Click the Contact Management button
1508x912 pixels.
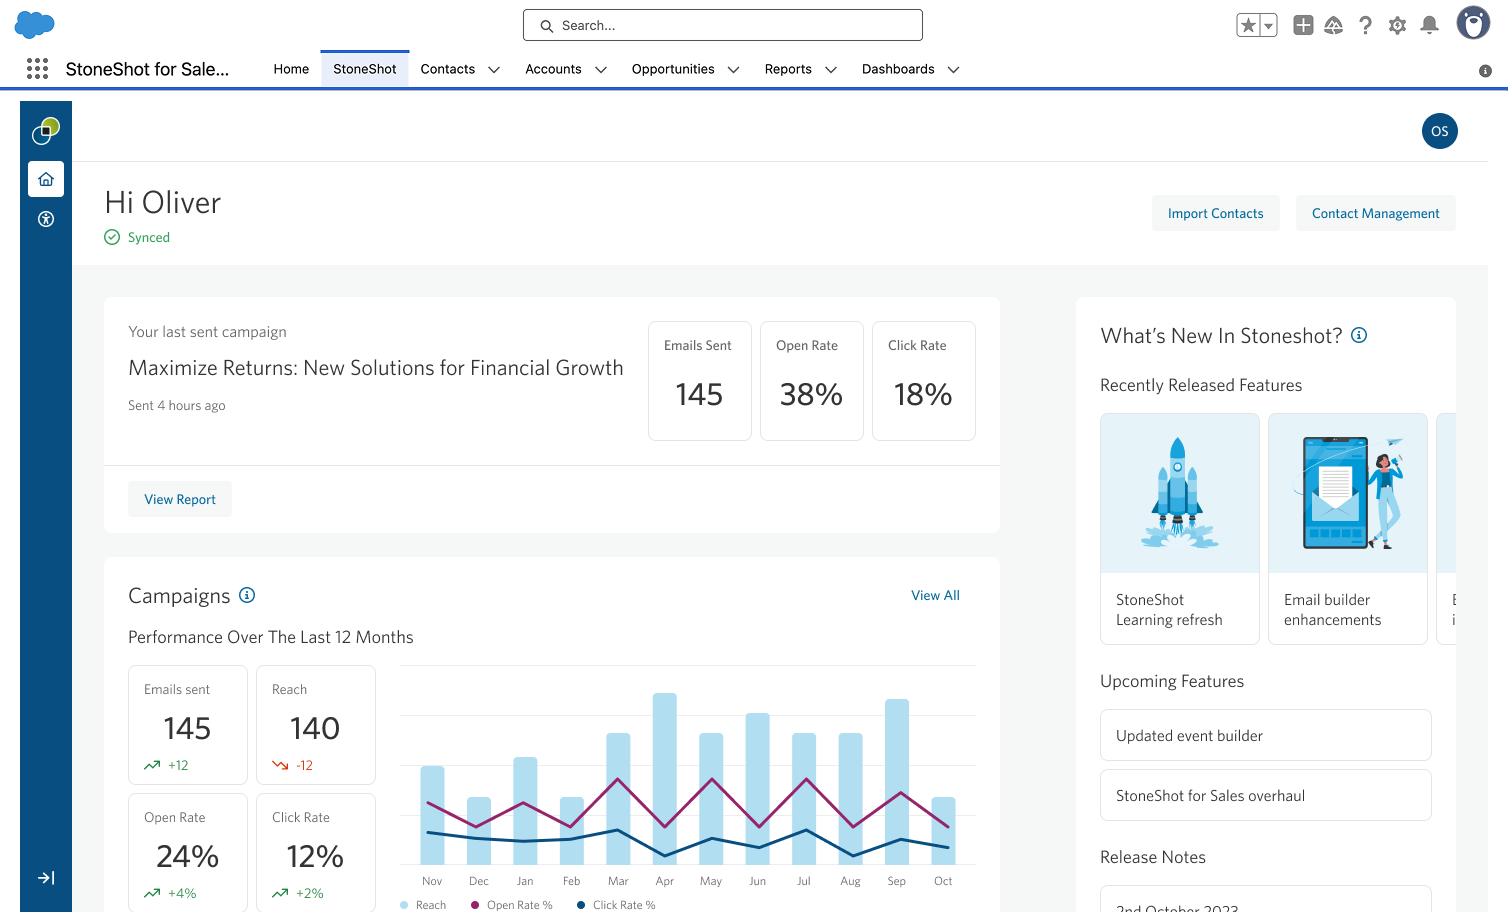point(1376,213)
